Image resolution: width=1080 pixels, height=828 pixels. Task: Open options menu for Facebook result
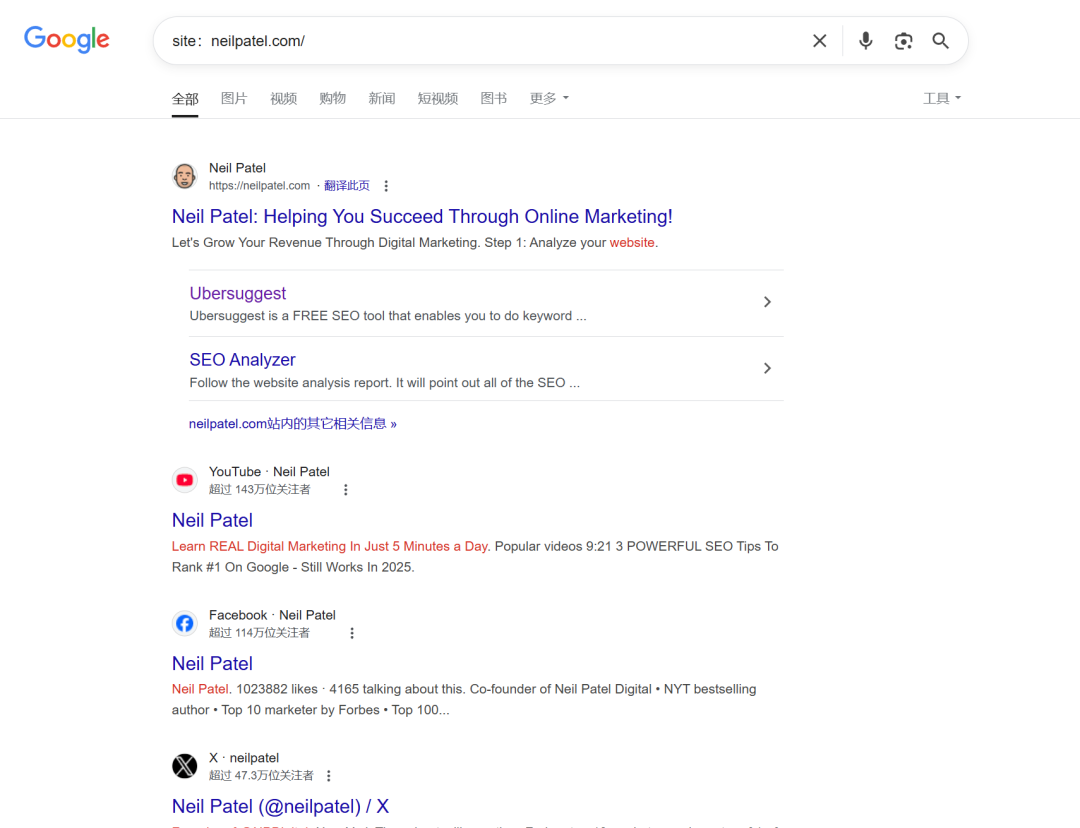(352, 633)
